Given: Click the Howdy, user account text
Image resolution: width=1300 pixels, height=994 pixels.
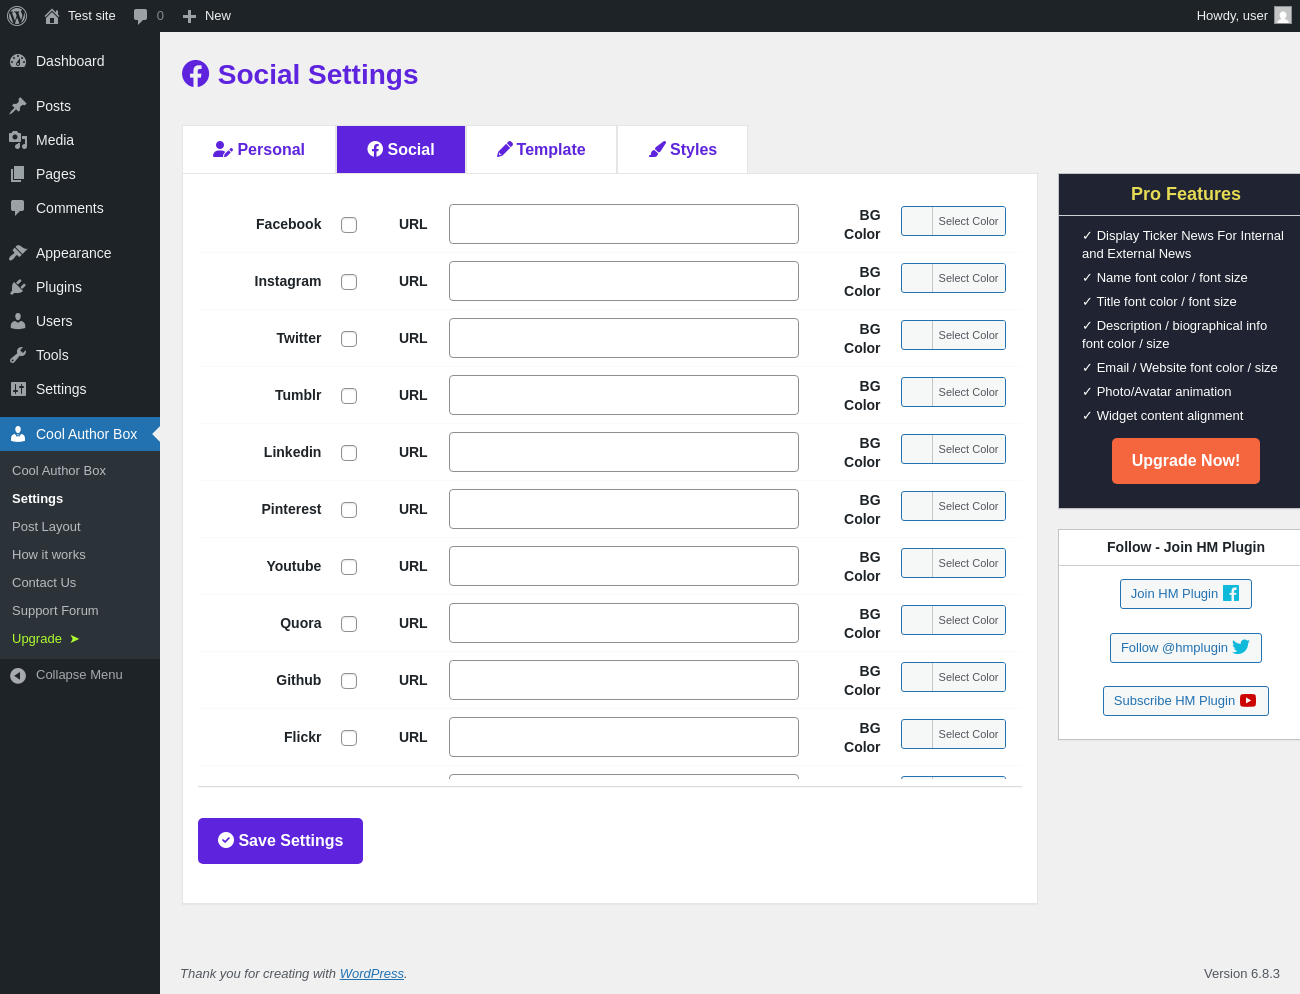Looking at the screenshot, I should (1232, 16).
